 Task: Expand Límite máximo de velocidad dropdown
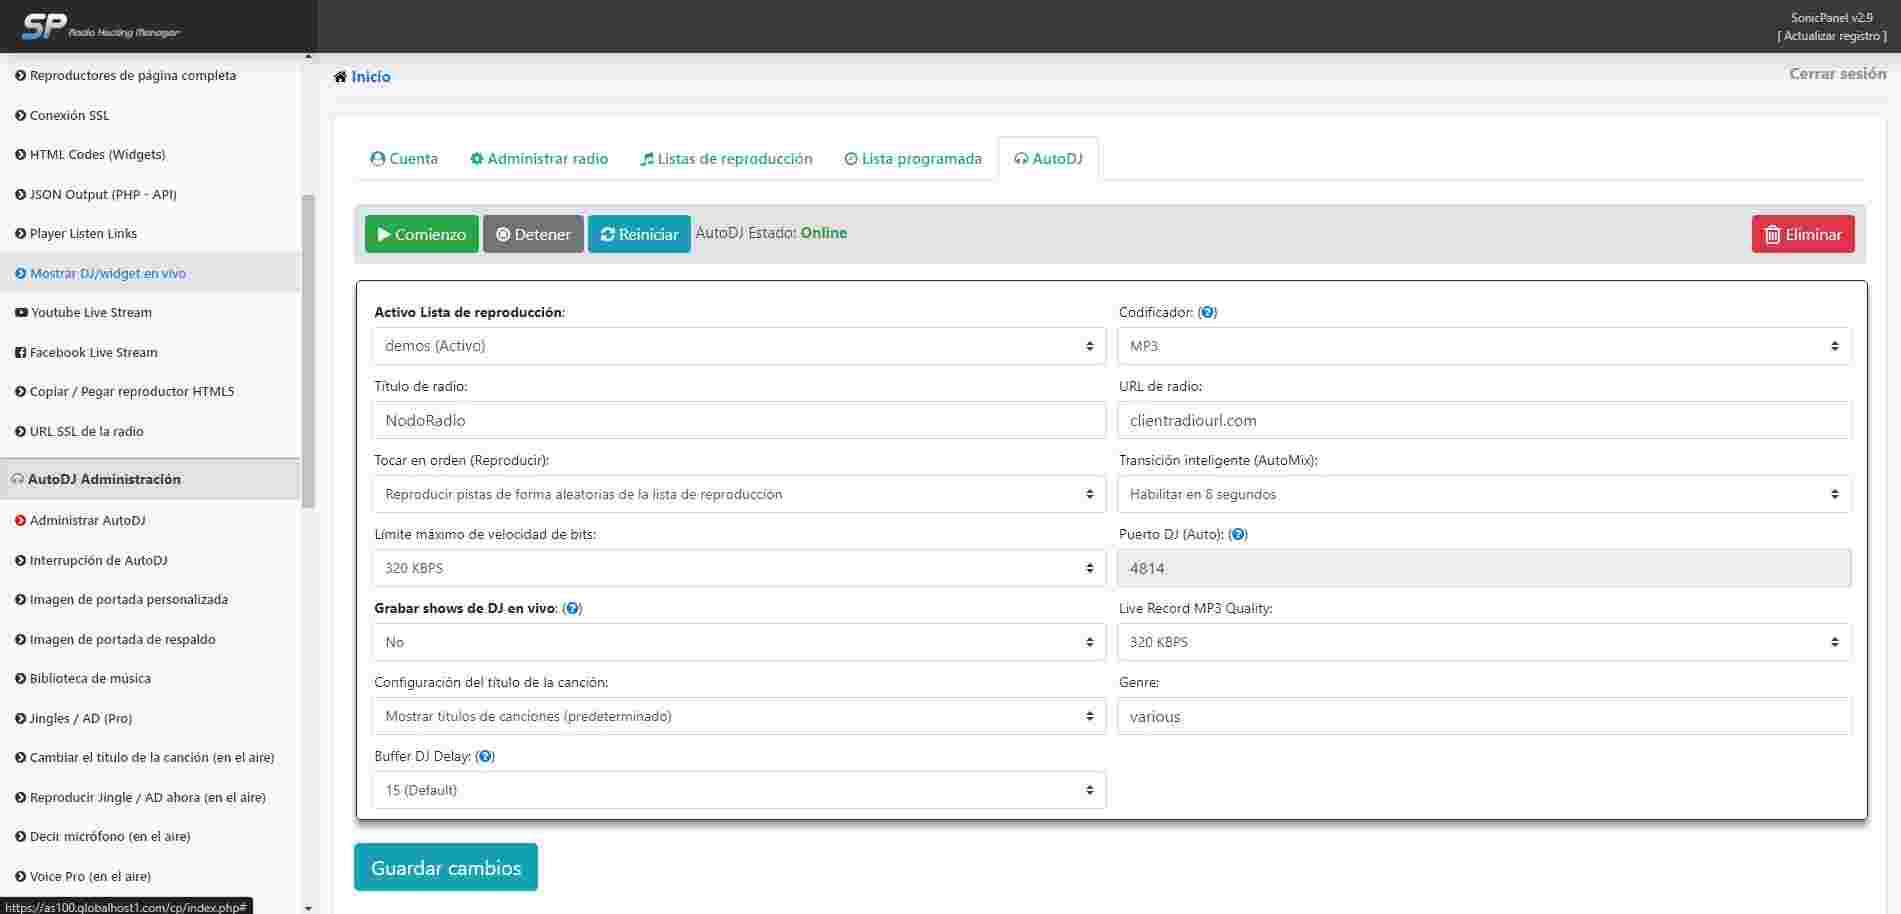739,568
